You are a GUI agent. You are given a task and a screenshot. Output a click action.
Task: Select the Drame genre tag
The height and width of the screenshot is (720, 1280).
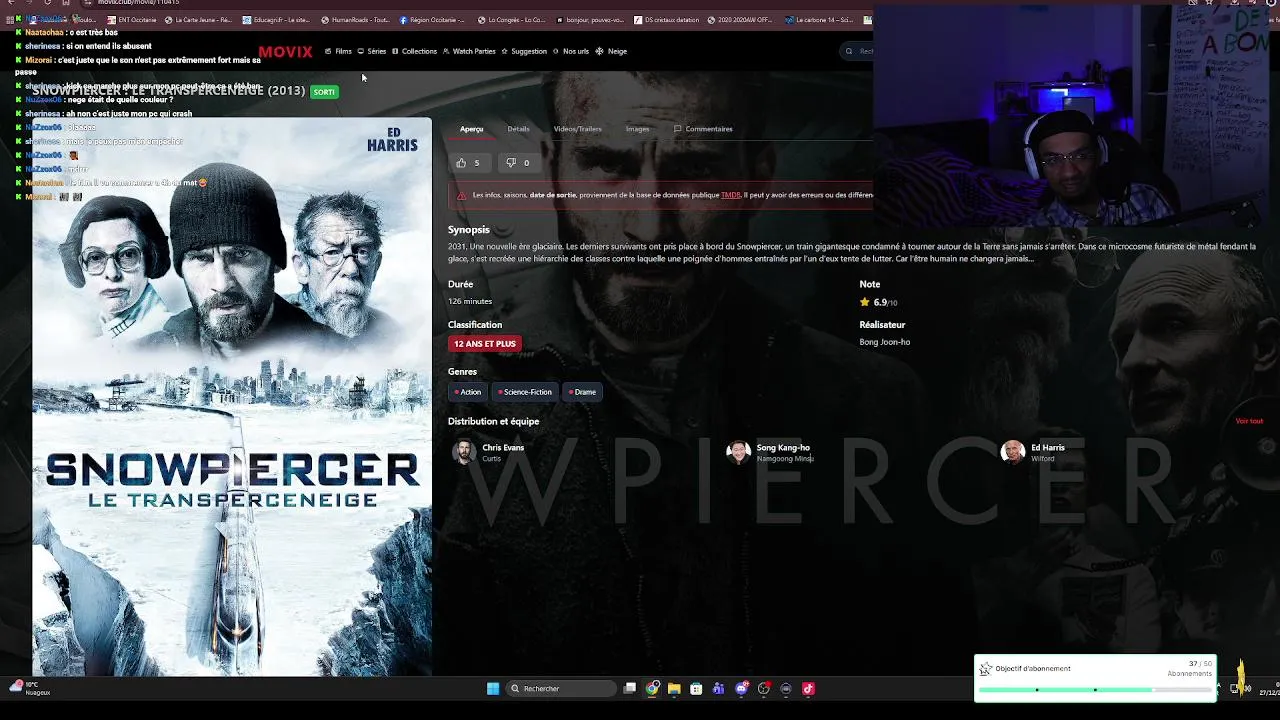click(582, 392)
